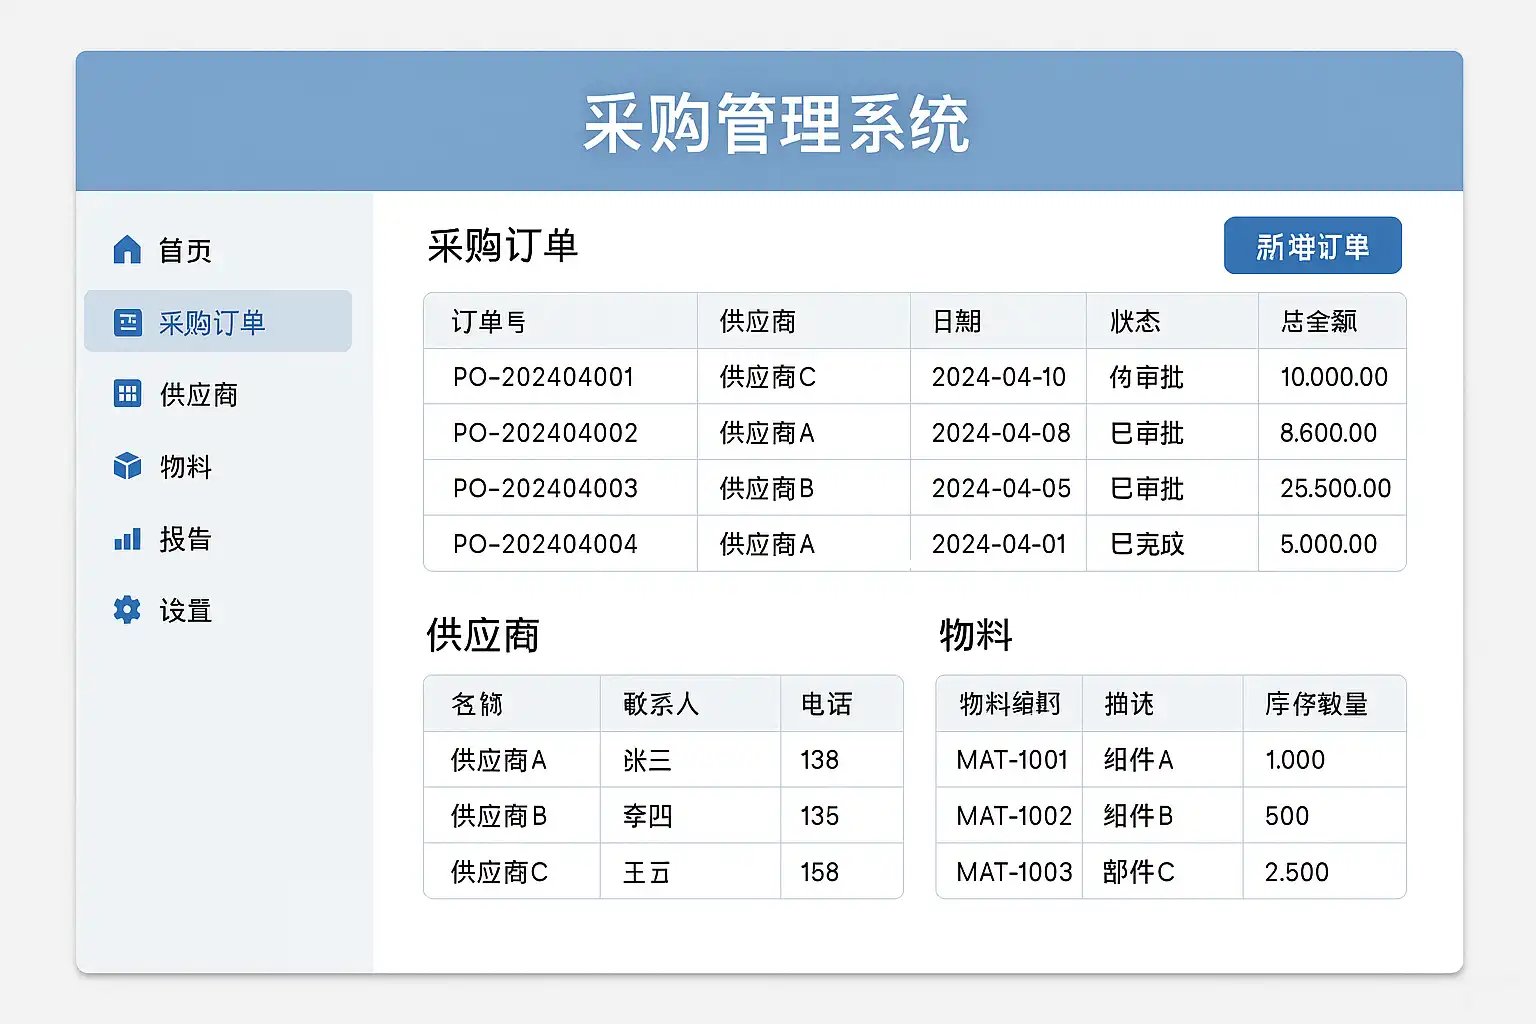Click the 库存数量 column header

point(1316,704)
